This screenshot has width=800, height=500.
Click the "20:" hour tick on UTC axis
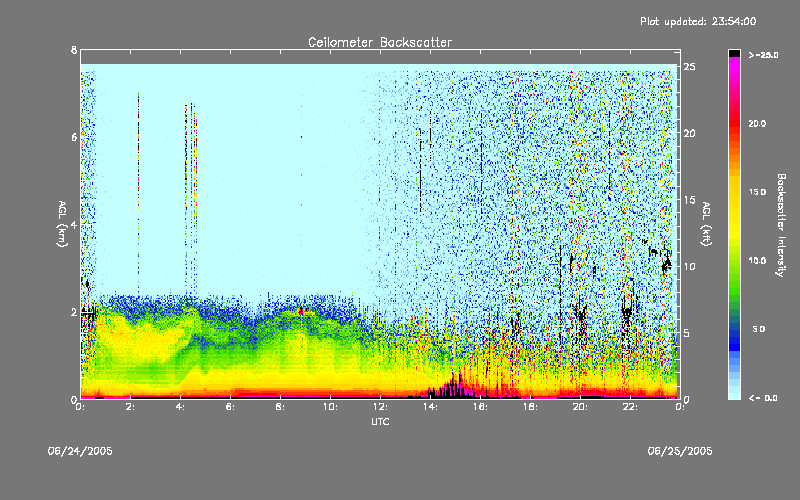click(580, 407)
